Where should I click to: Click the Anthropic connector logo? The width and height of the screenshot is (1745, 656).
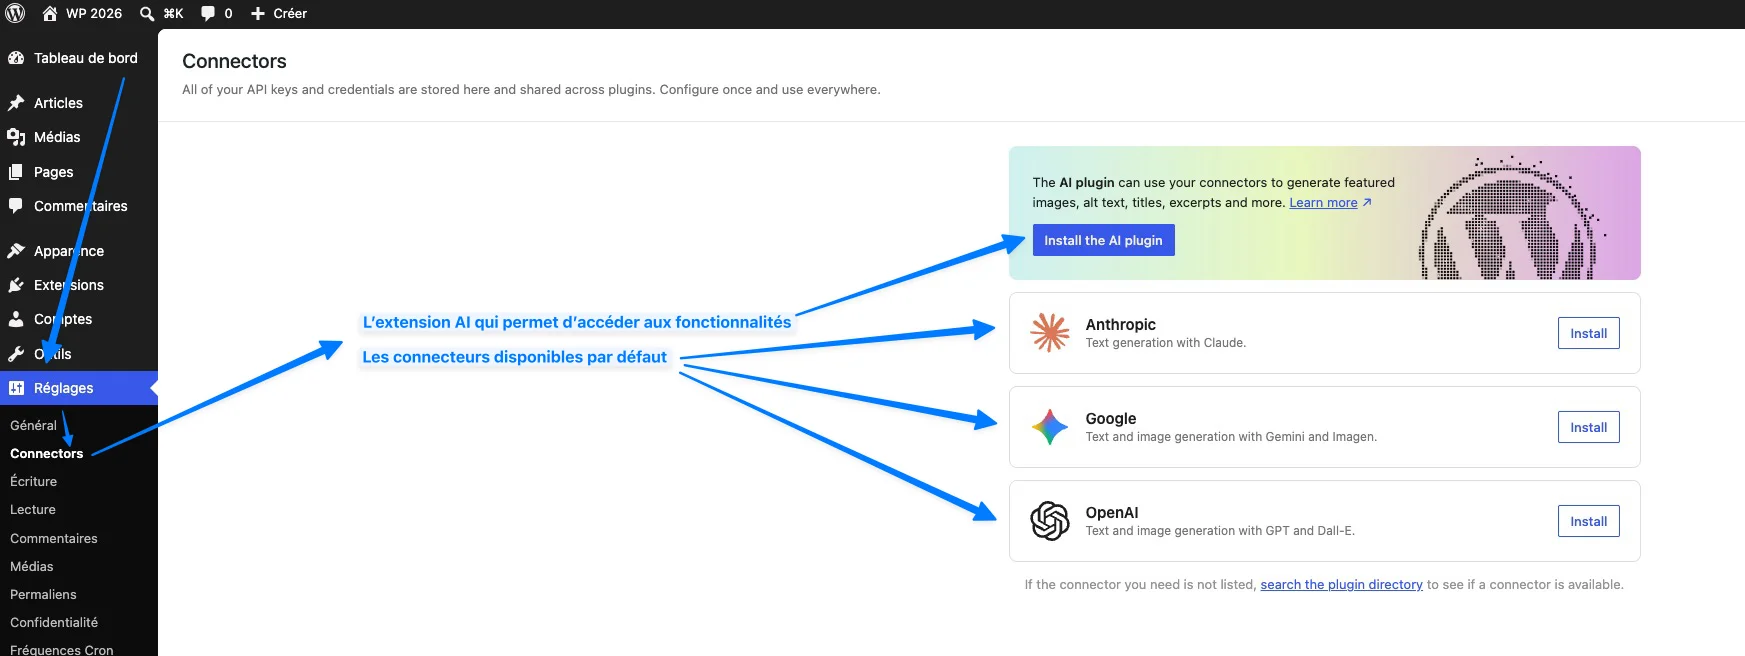point(1050,333)
